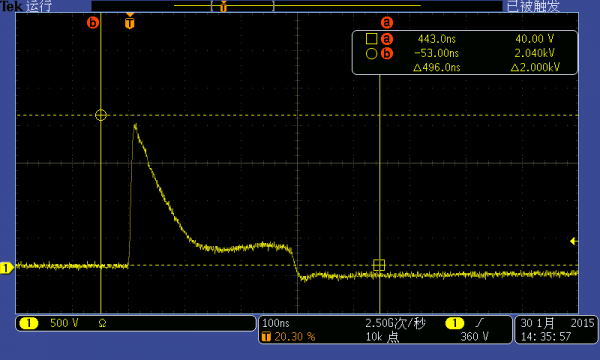The image size is (600, 360).
Task: Select cursor a label at top of graticule
Action: pyautogui.click(x=387, y=23)
